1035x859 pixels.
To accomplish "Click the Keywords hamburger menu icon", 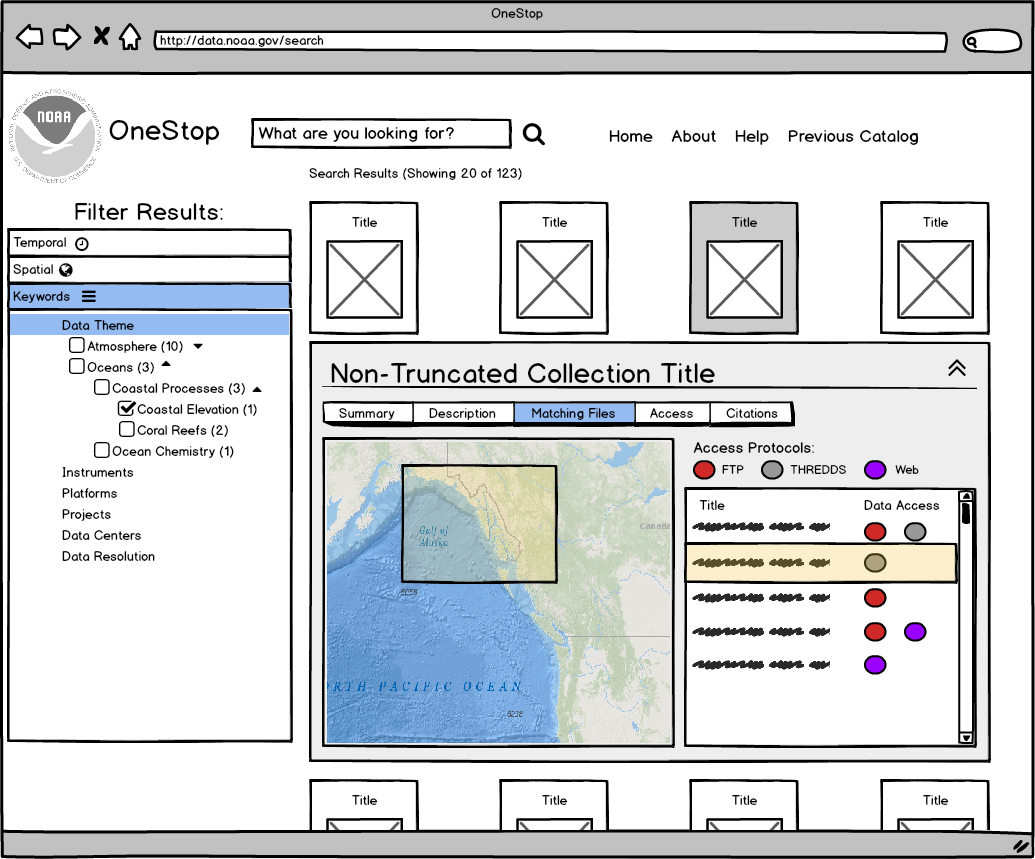I will 88,296.
